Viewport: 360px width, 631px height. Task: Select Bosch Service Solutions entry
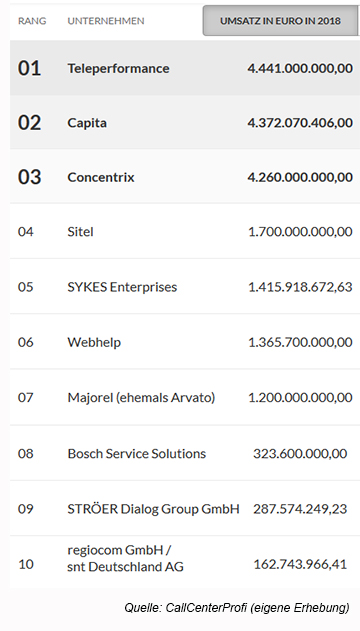click(x=137, y=454)
